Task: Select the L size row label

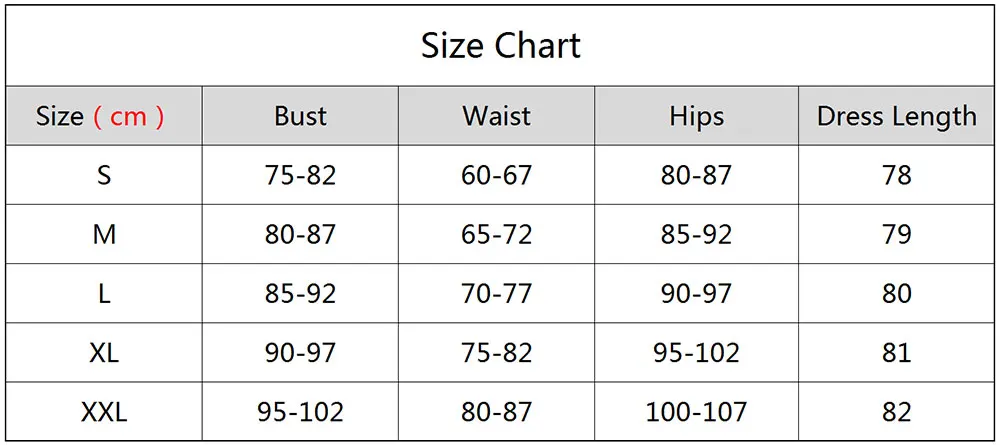Action: click(104, 293)
